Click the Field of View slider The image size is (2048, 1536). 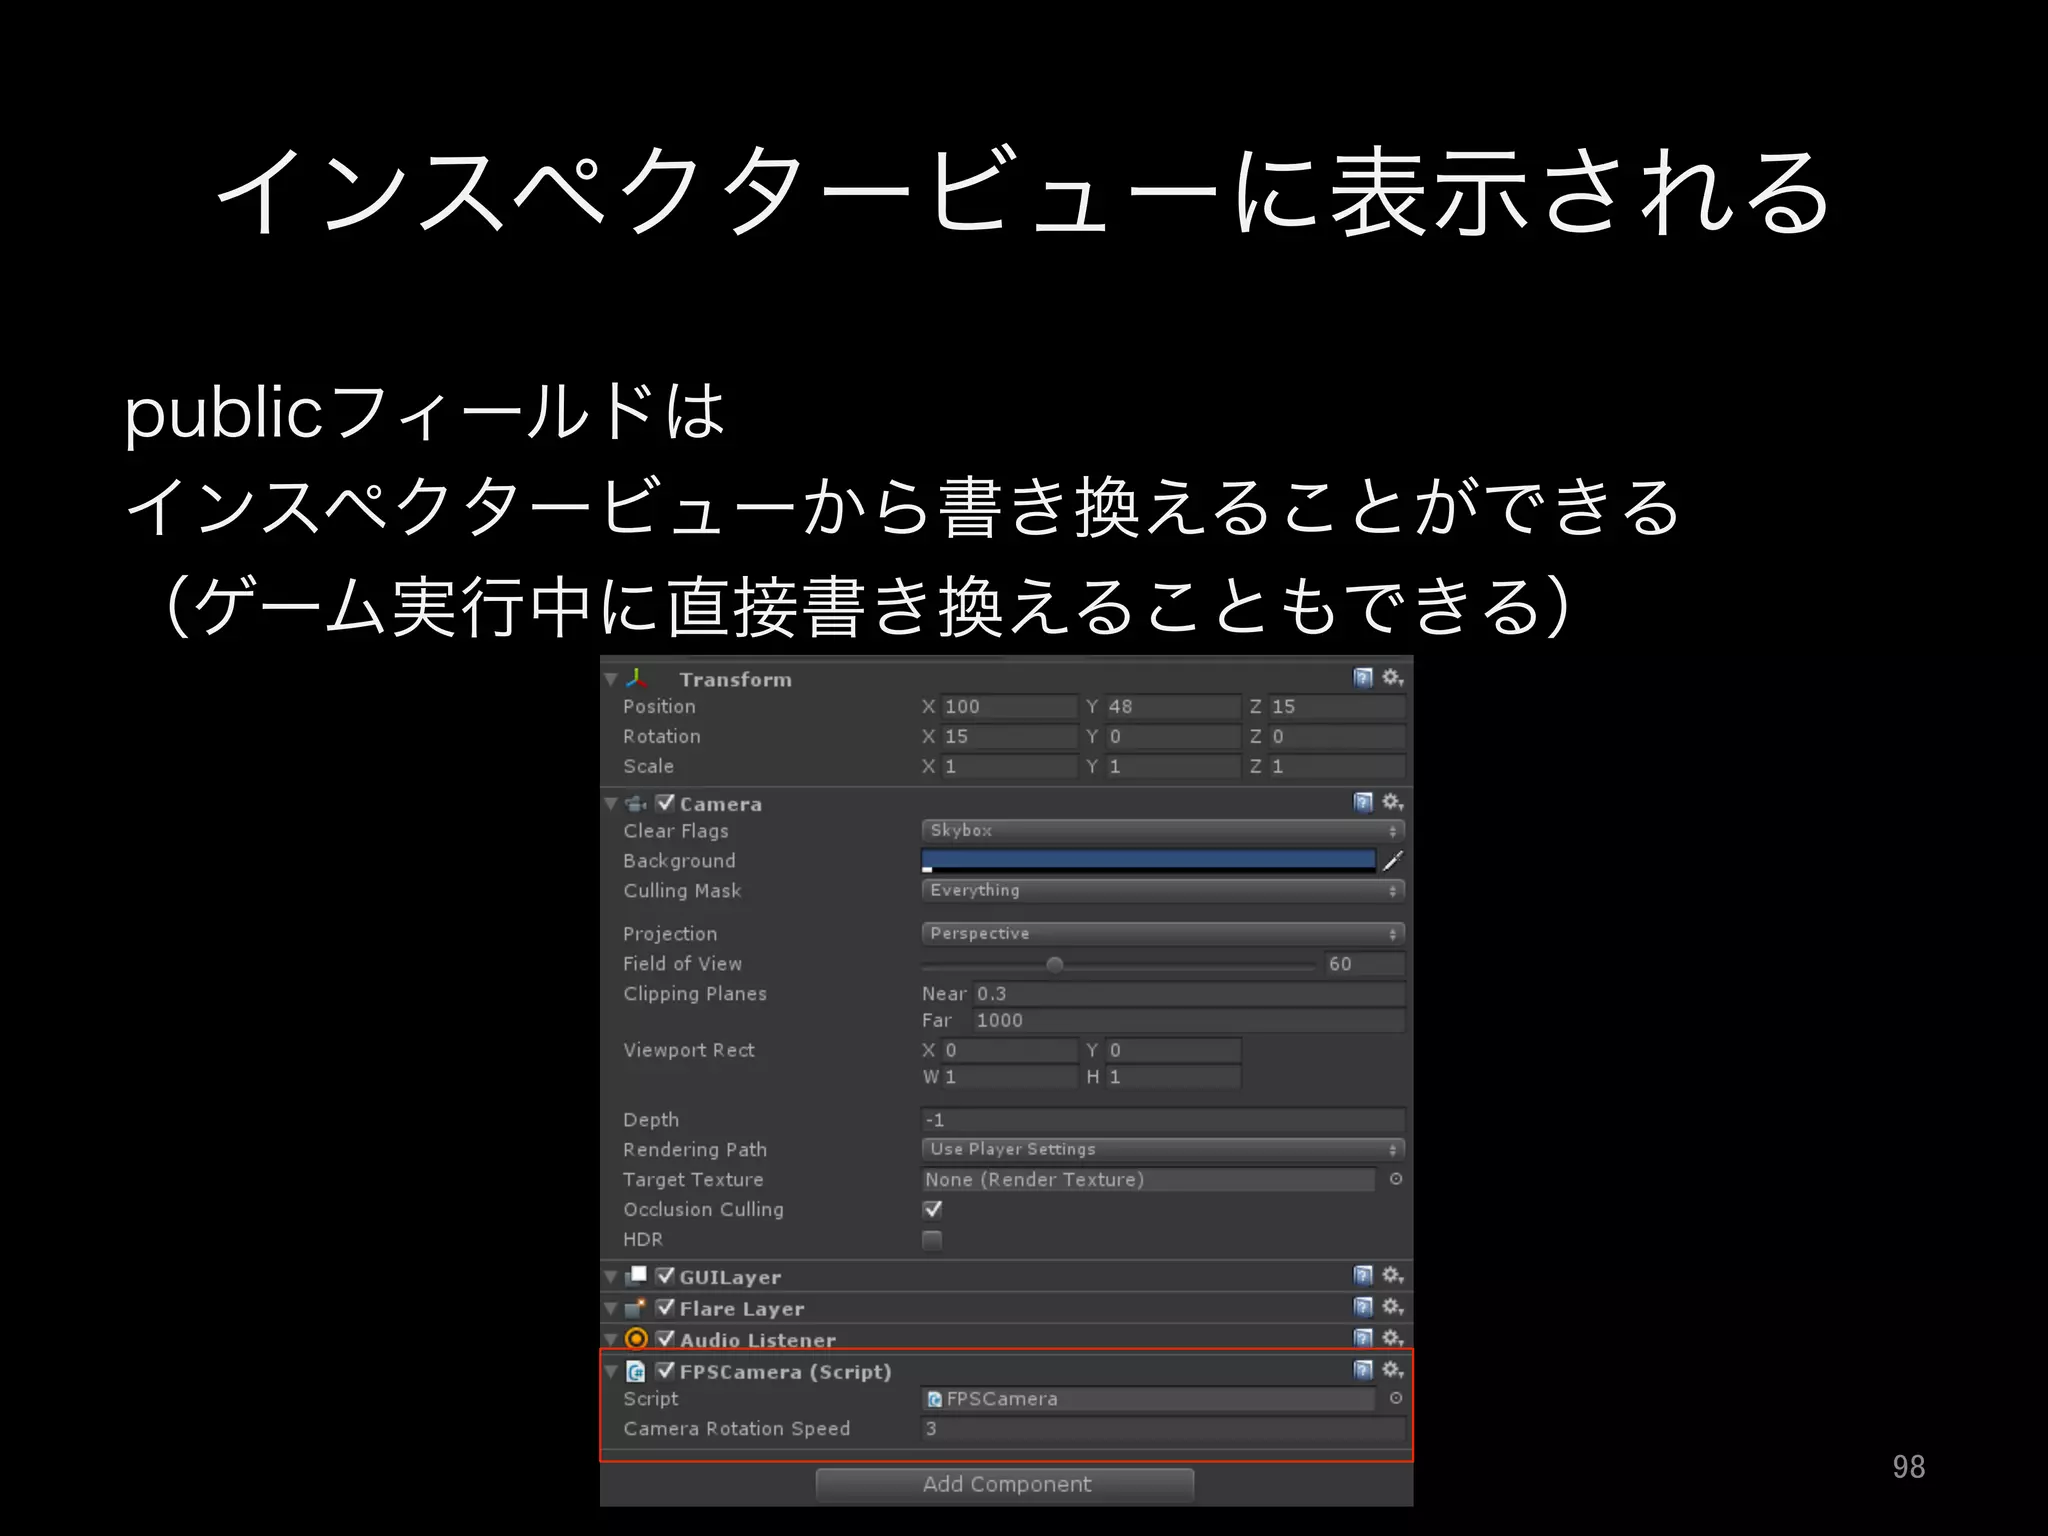click(x=1118, y=964)
